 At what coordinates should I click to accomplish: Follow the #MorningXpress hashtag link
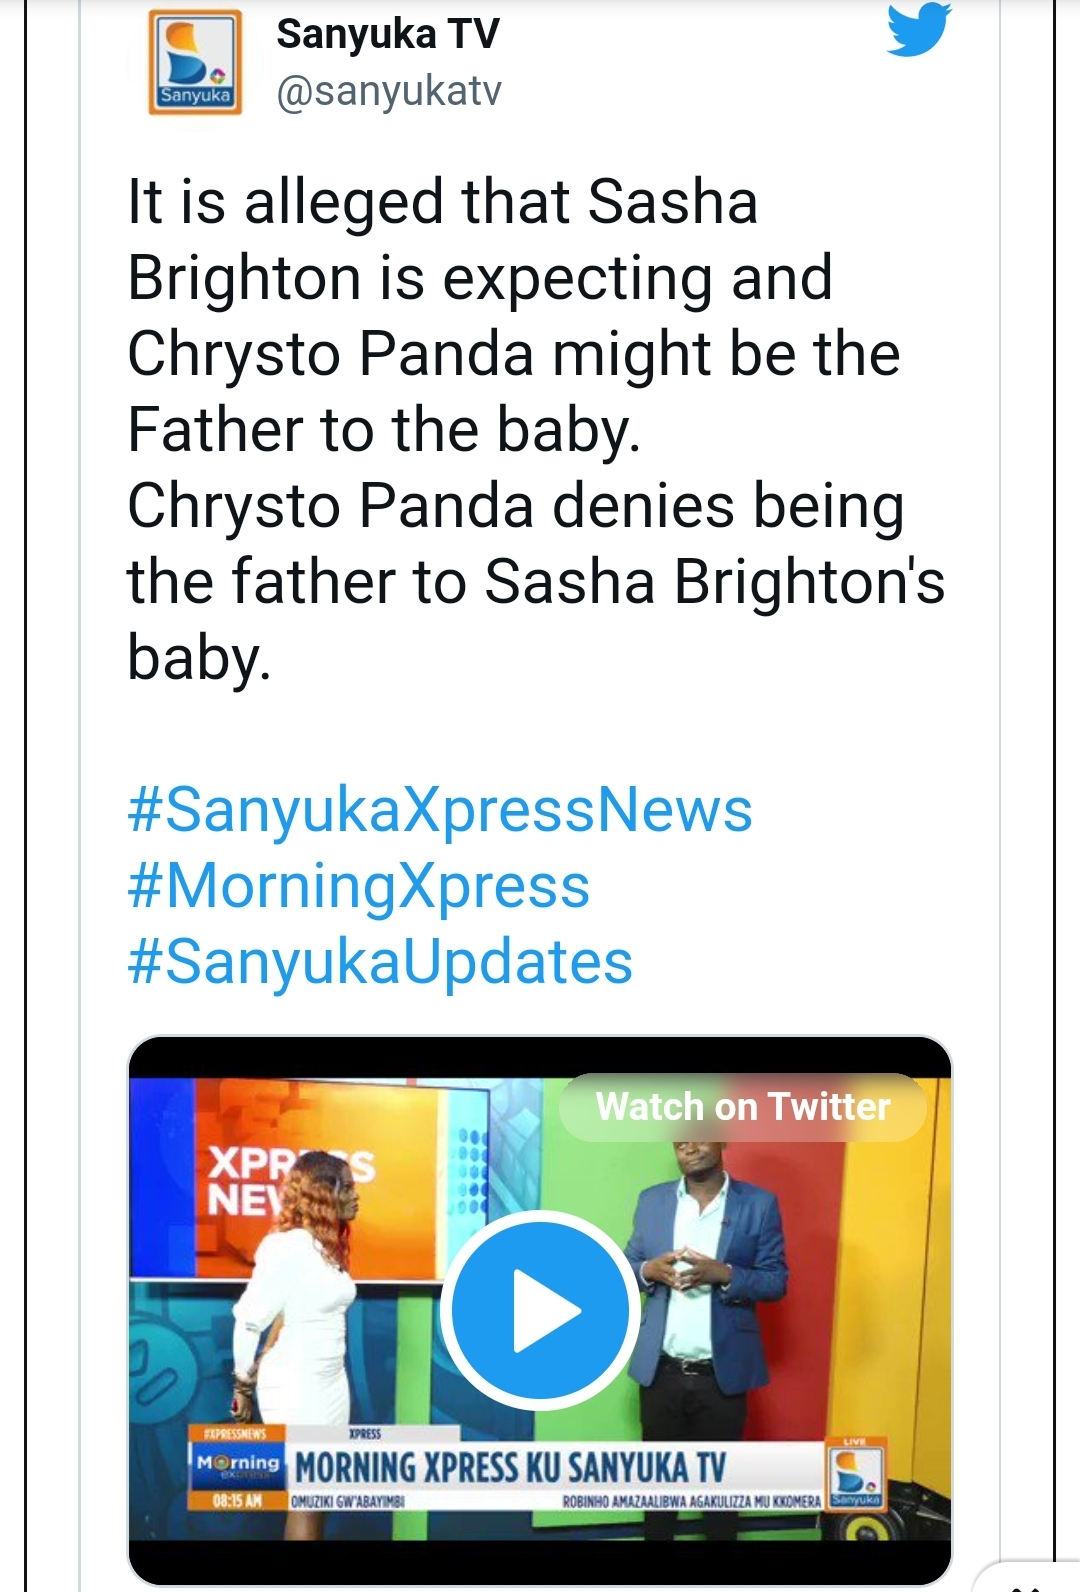[x=359, y=886]
